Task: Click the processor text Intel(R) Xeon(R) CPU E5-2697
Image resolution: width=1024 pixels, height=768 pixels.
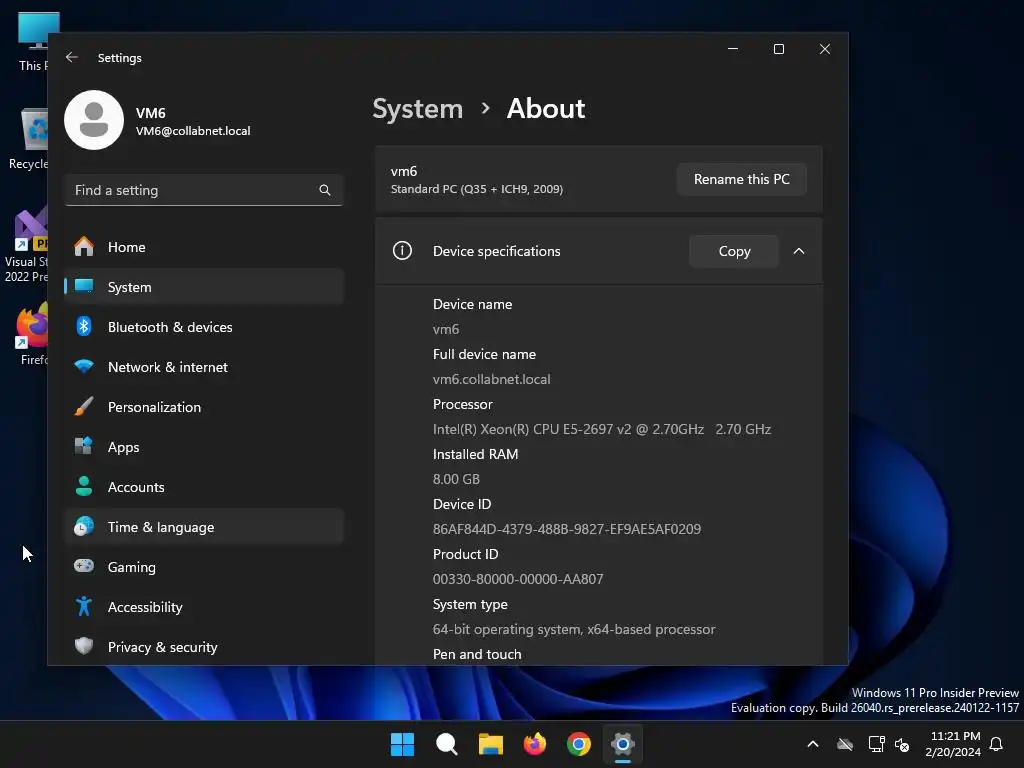Action: [524, 429]
